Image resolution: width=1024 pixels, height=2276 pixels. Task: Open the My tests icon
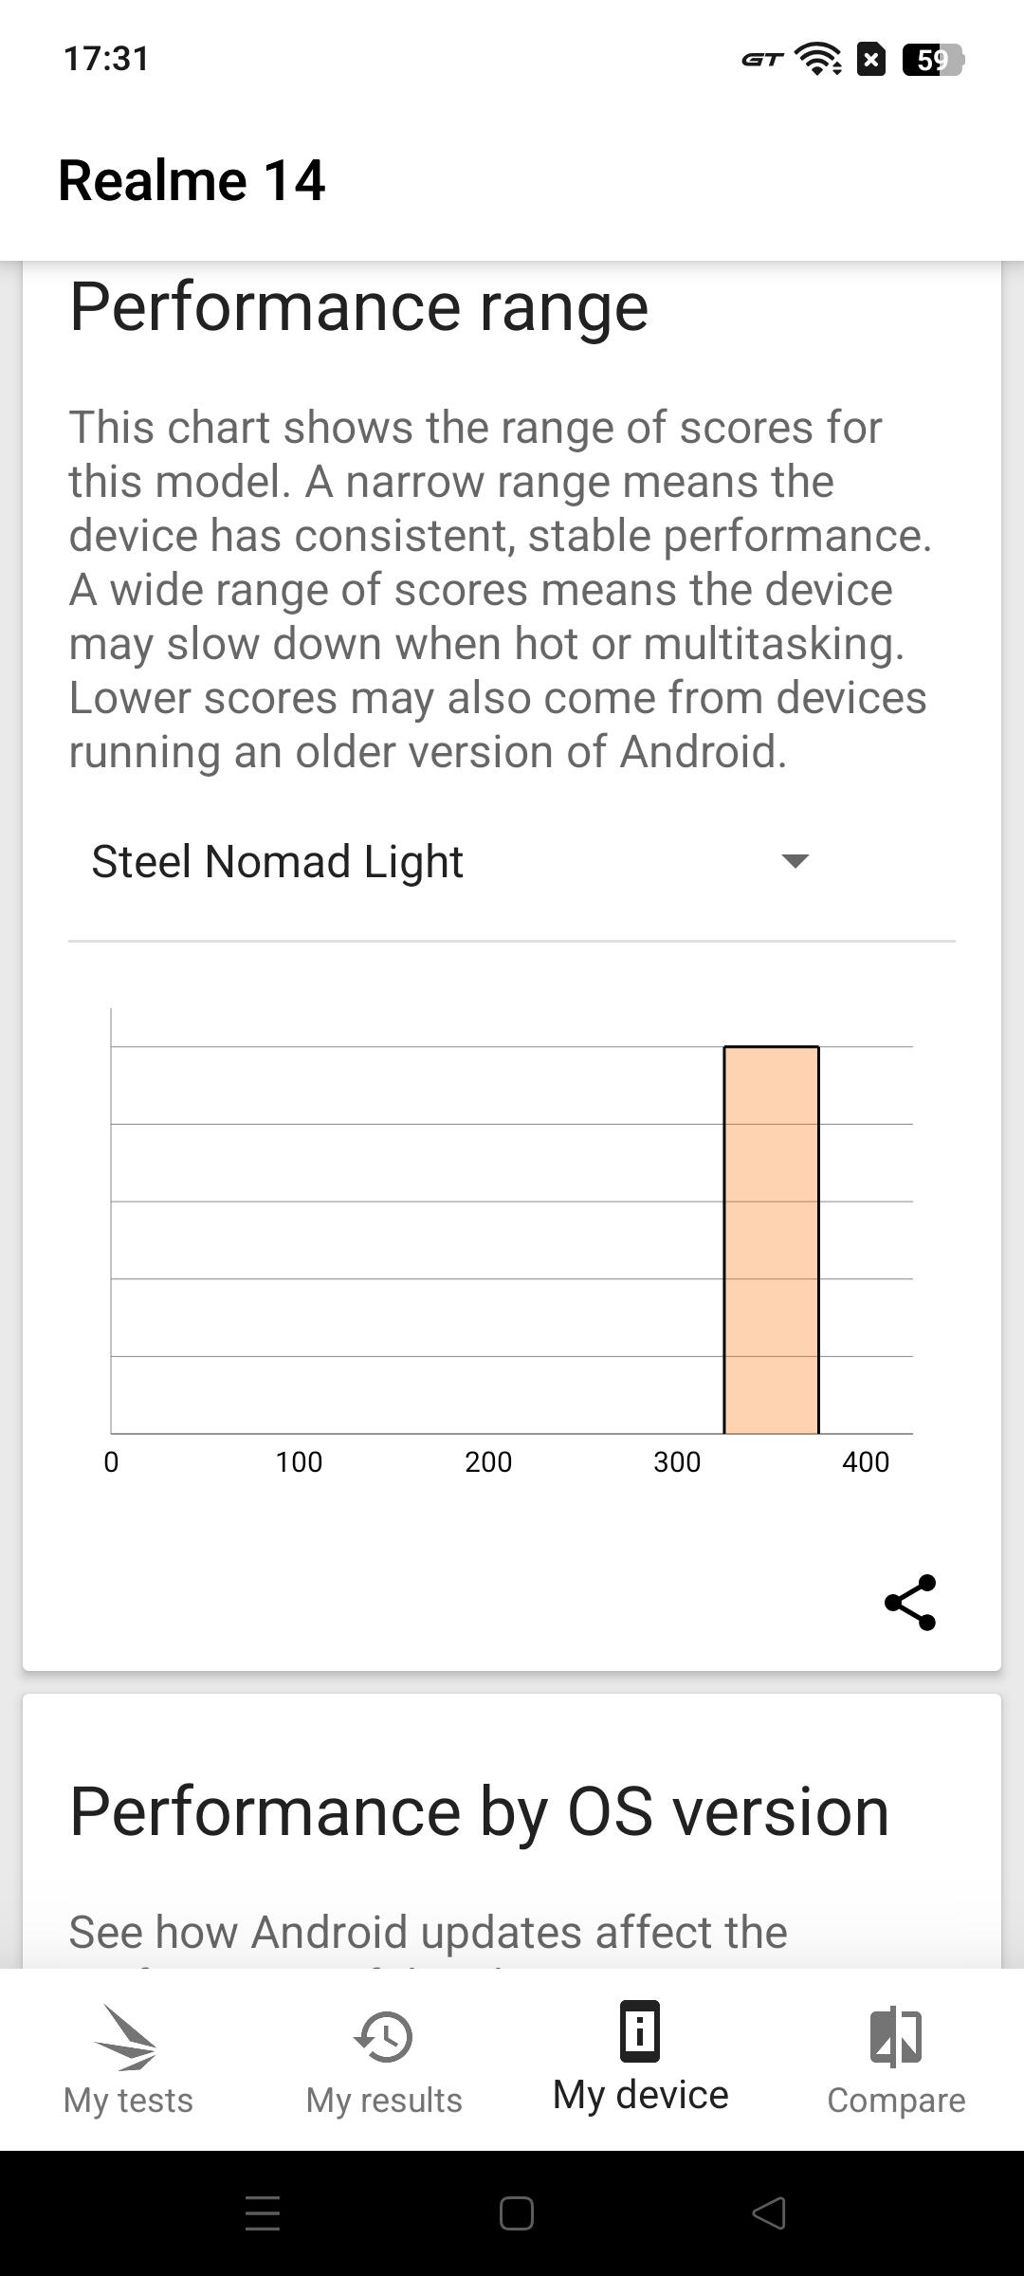pos(127,2036)
